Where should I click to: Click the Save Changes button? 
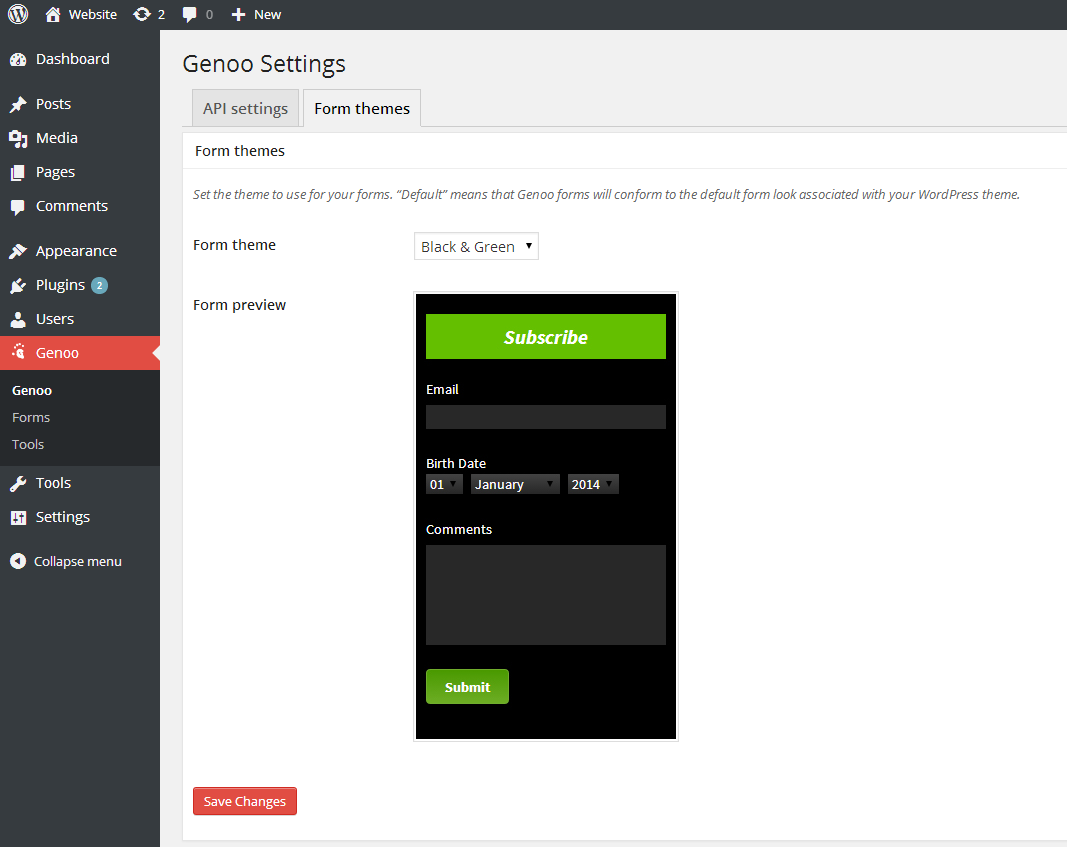pyautogui.click(x=245, y=801)
